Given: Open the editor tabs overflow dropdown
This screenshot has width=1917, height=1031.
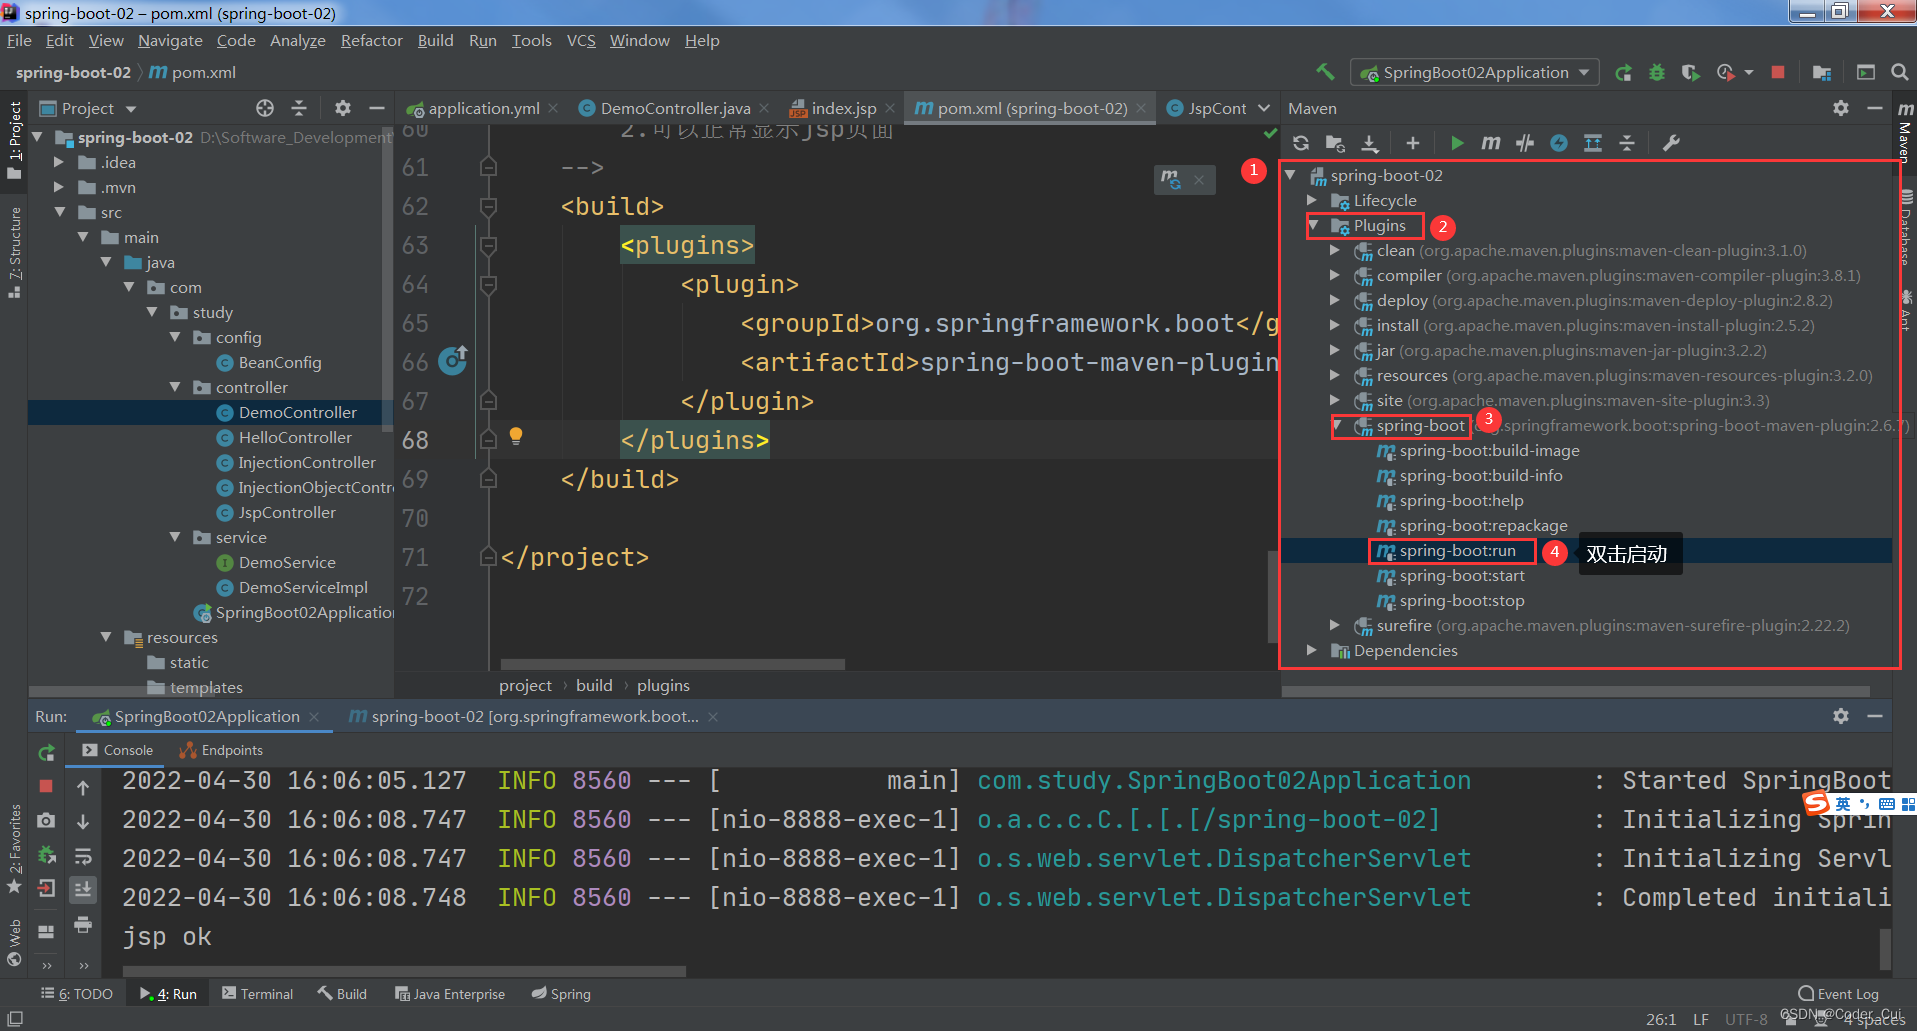Looking at the screenshot, I should click(x=1264, y=108).
